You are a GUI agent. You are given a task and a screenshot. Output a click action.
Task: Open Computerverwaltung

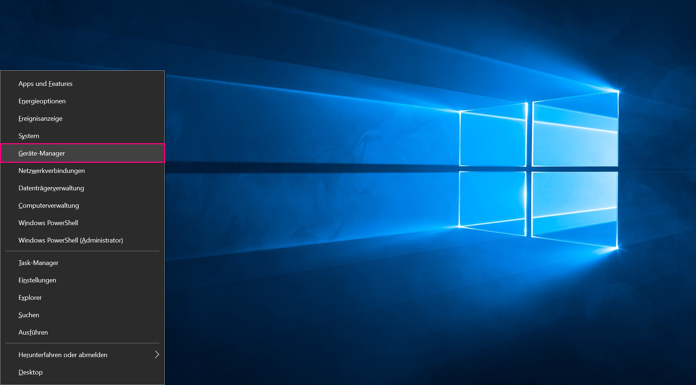83,206
